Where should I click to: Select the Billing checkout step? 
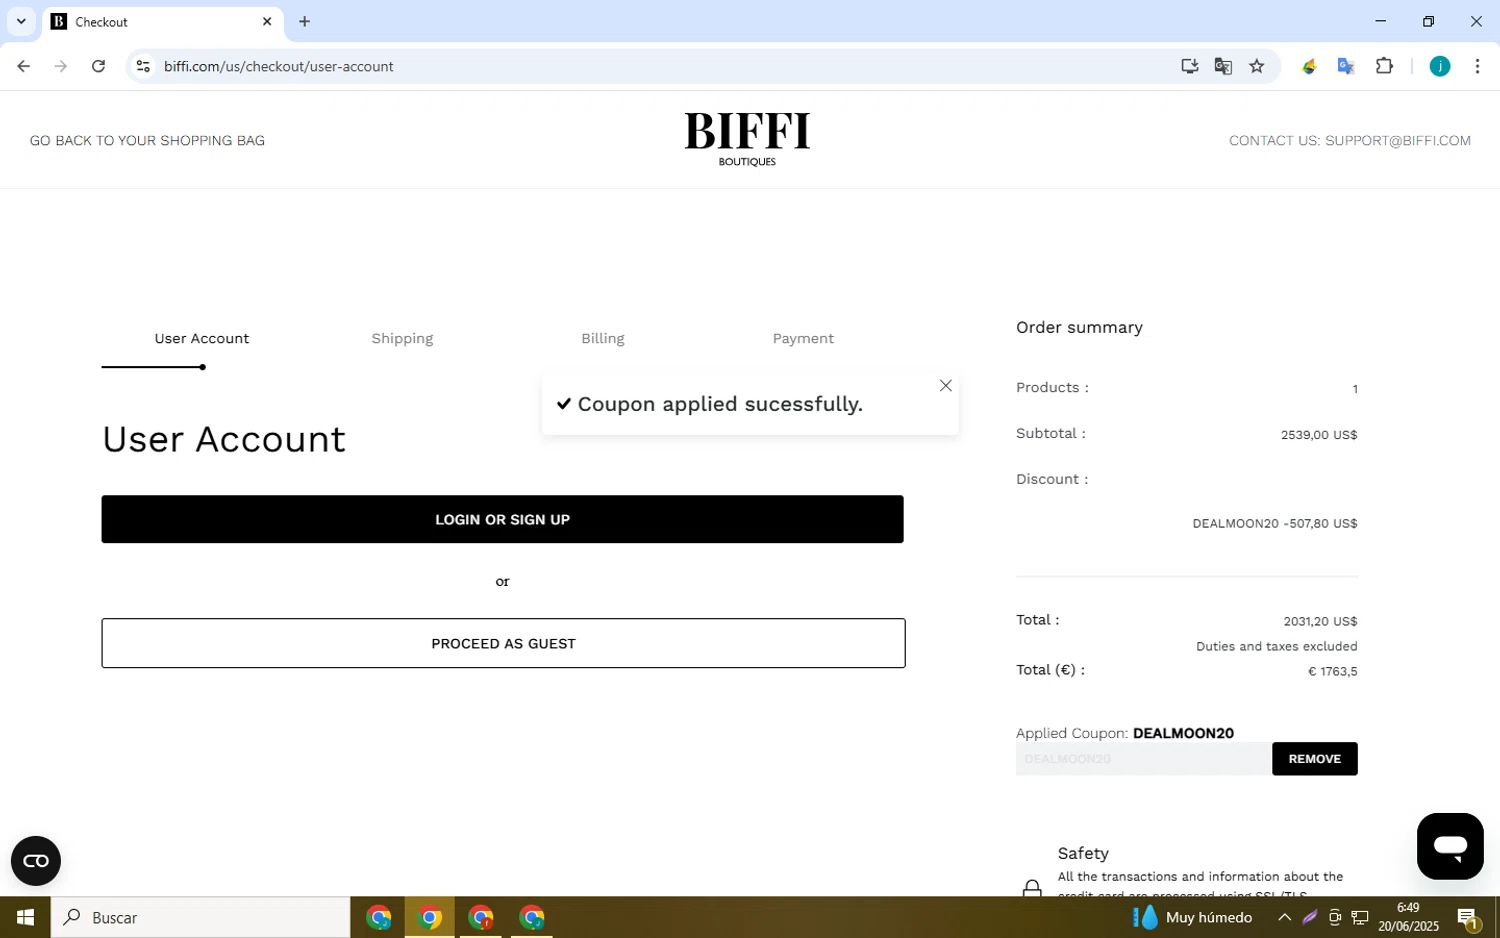(x=603, y=339)
